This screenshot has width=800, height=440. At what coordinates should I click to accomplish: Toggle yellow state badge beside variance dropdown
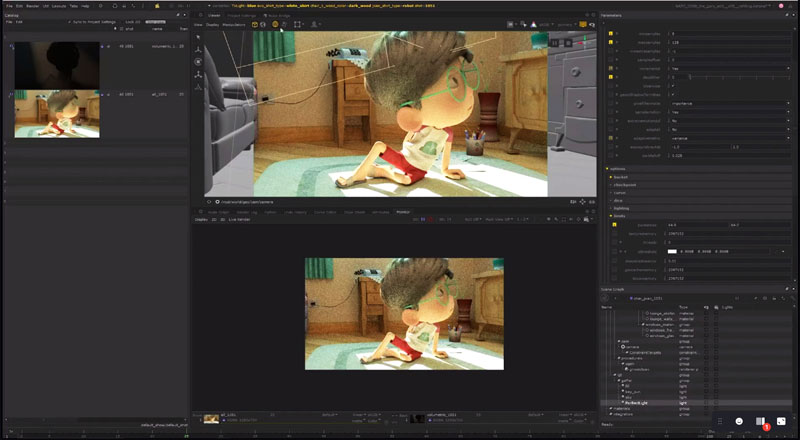(x=611, y=138)
